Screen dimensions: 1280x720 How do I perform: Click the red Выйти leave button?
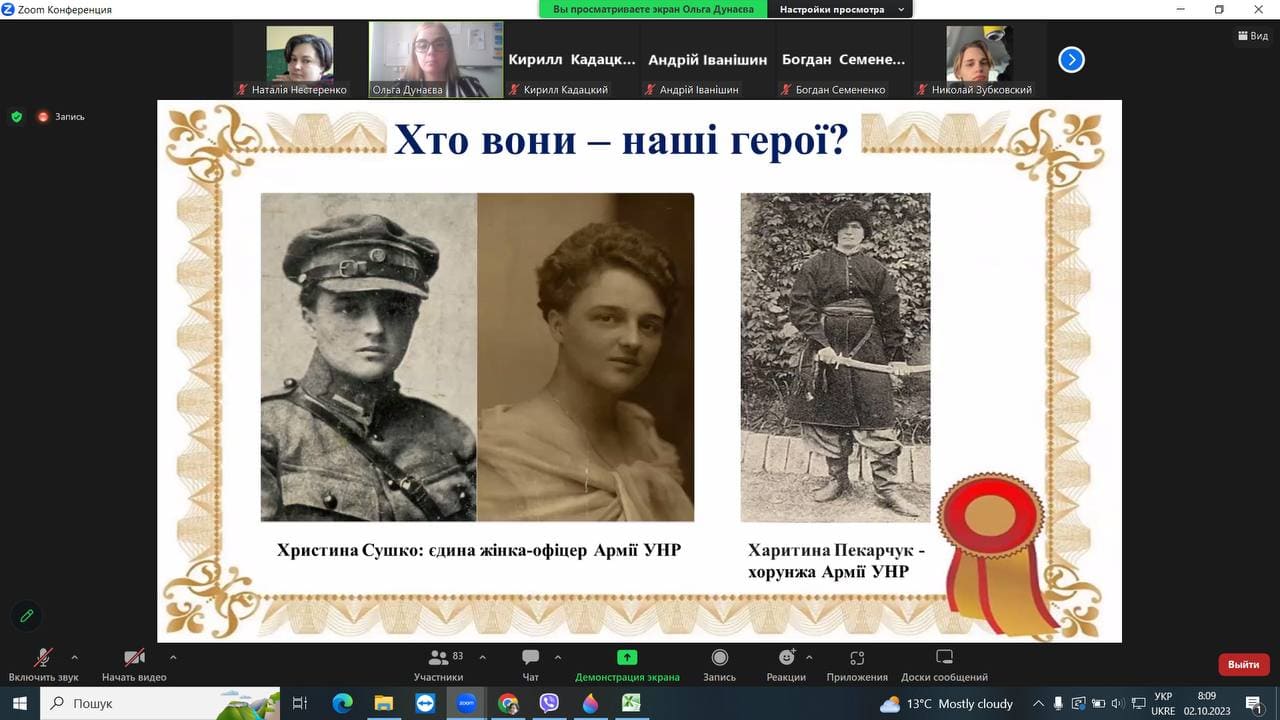pyautogui.click(x=1244, y=664)
